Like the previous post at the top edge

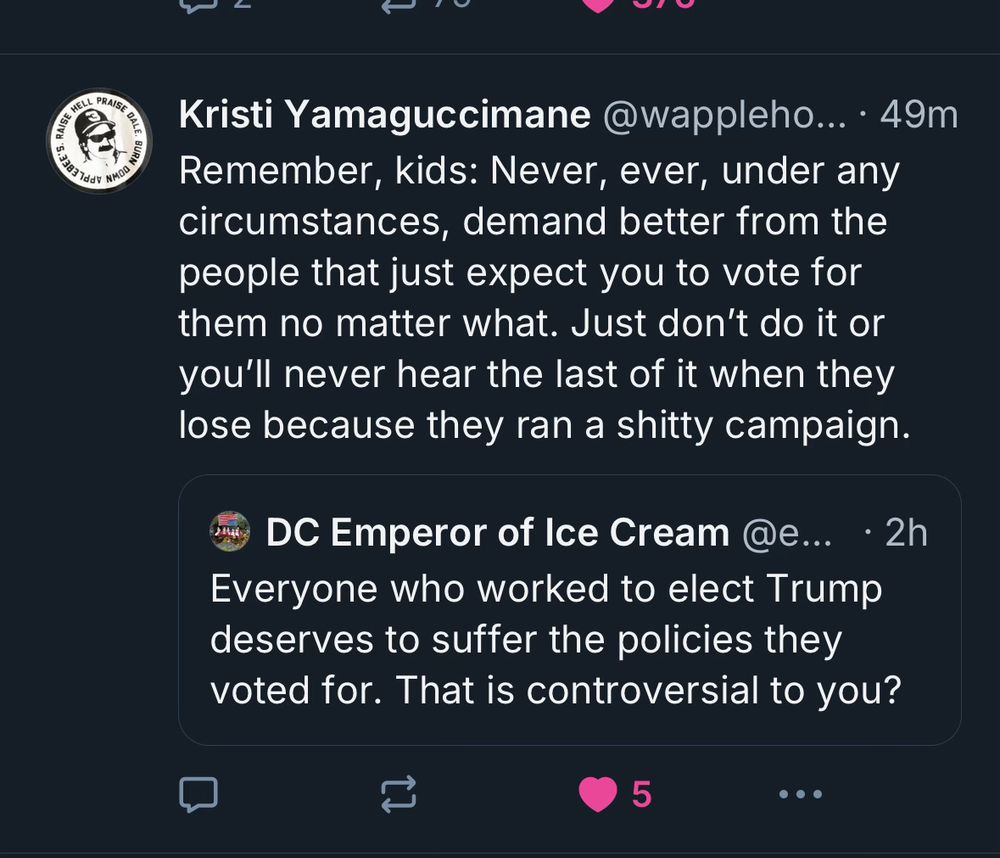(598, 4)
